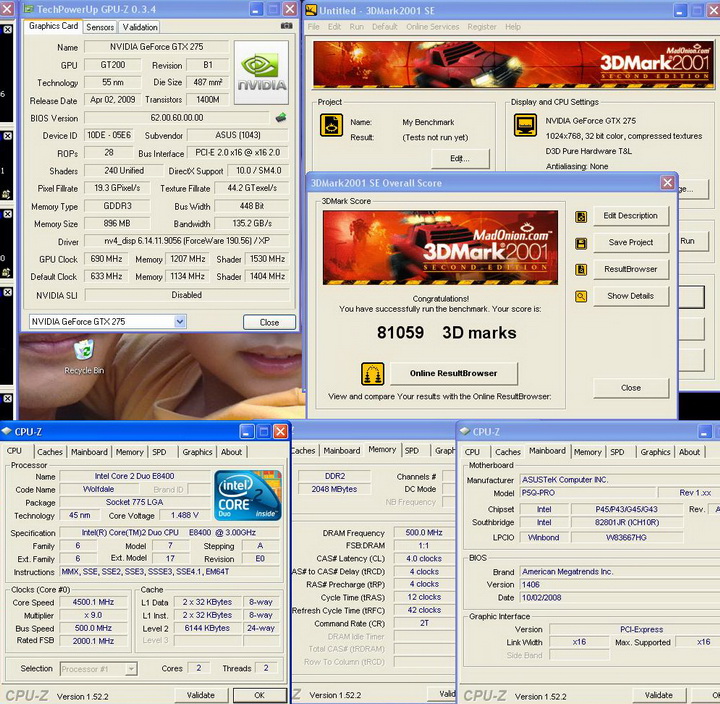Open the Graphics tab in right CPU-Z window

655,452
